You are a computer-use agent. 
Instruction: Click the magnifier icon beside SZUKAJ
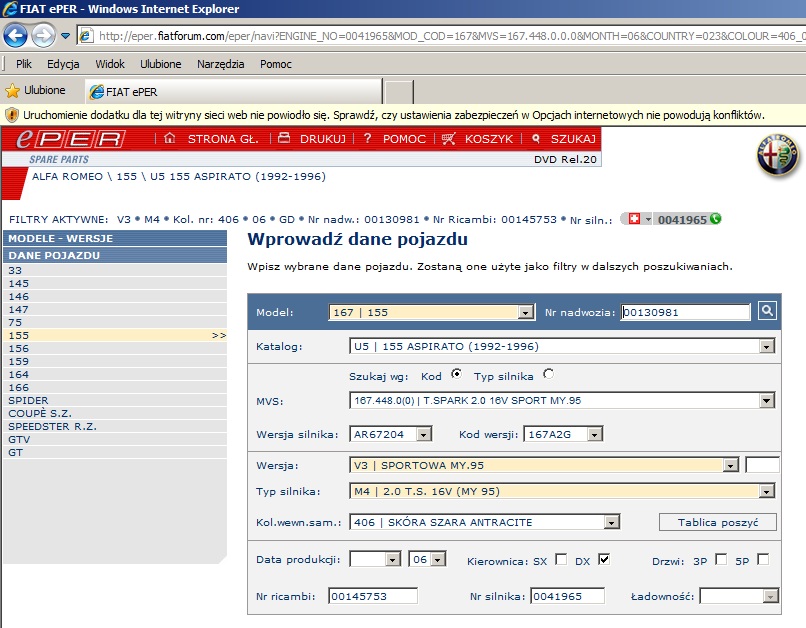tap(536, 138)
